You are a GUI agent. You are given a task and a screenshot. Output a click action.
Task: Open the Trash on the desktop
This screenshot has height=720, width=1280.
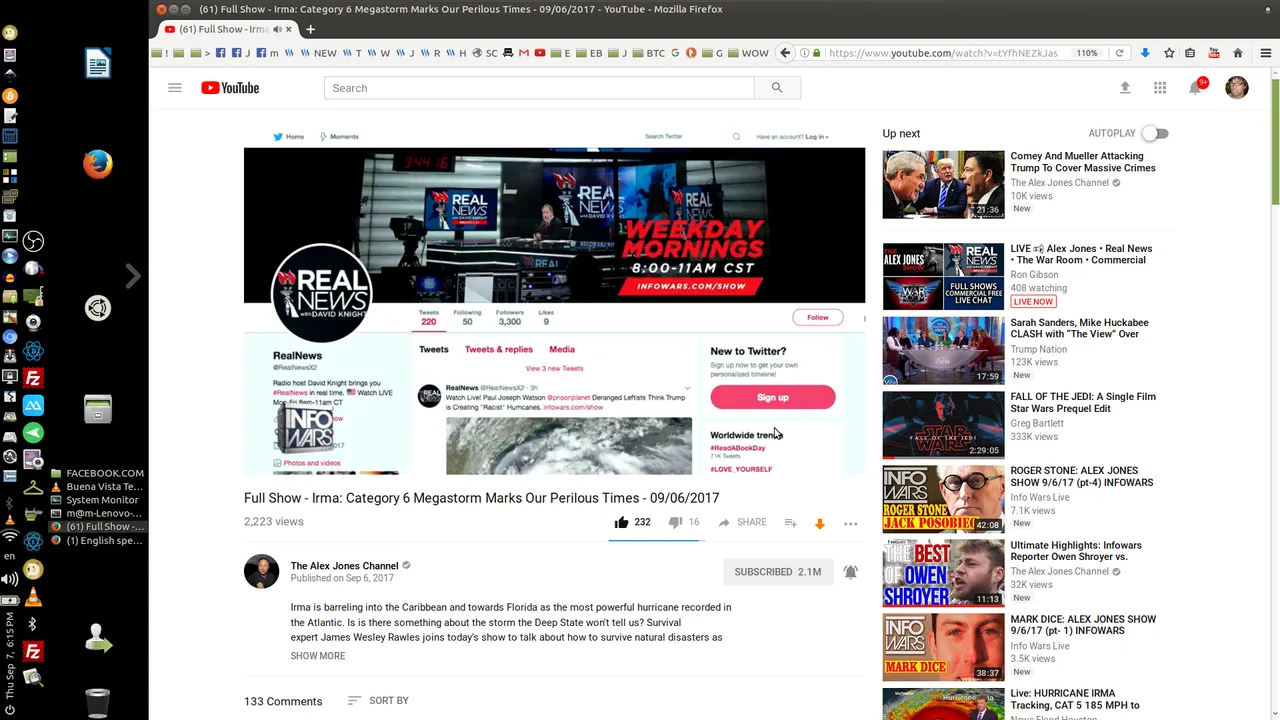pos(98,703)
